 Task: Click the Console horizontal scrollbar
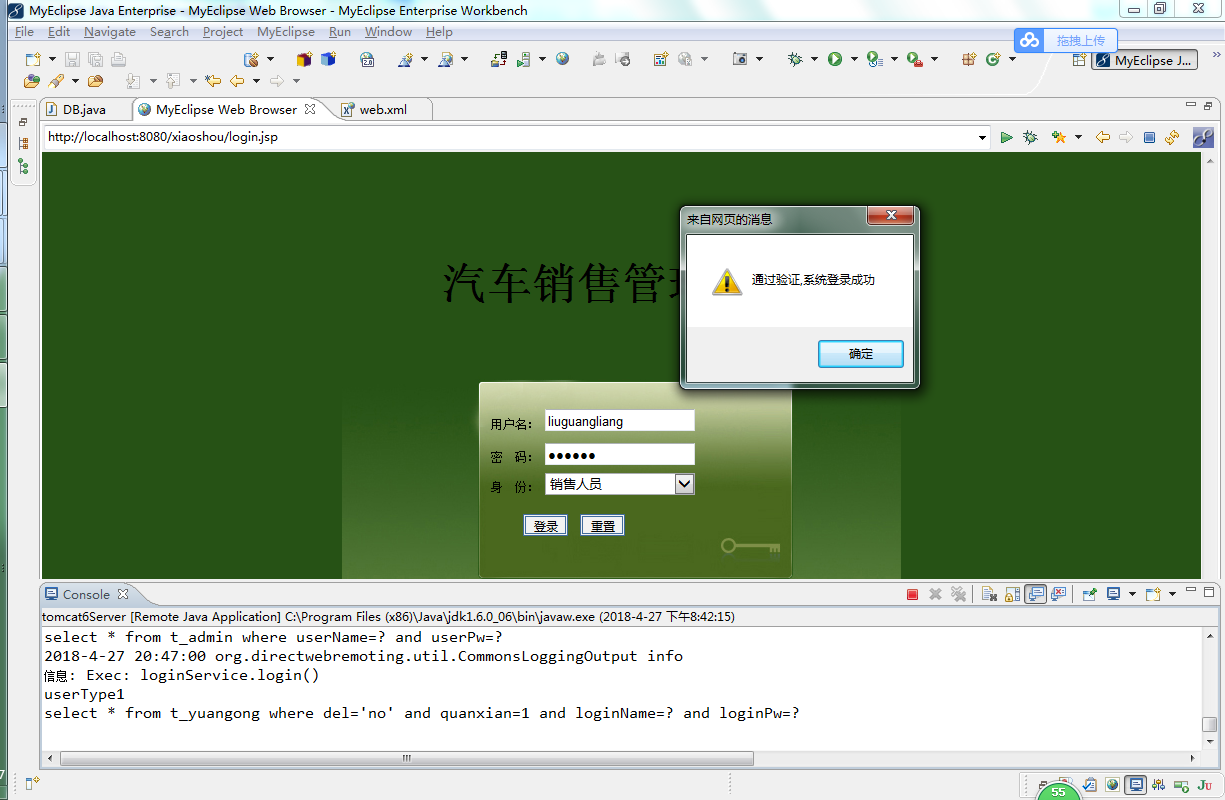(x=407, y=759)
